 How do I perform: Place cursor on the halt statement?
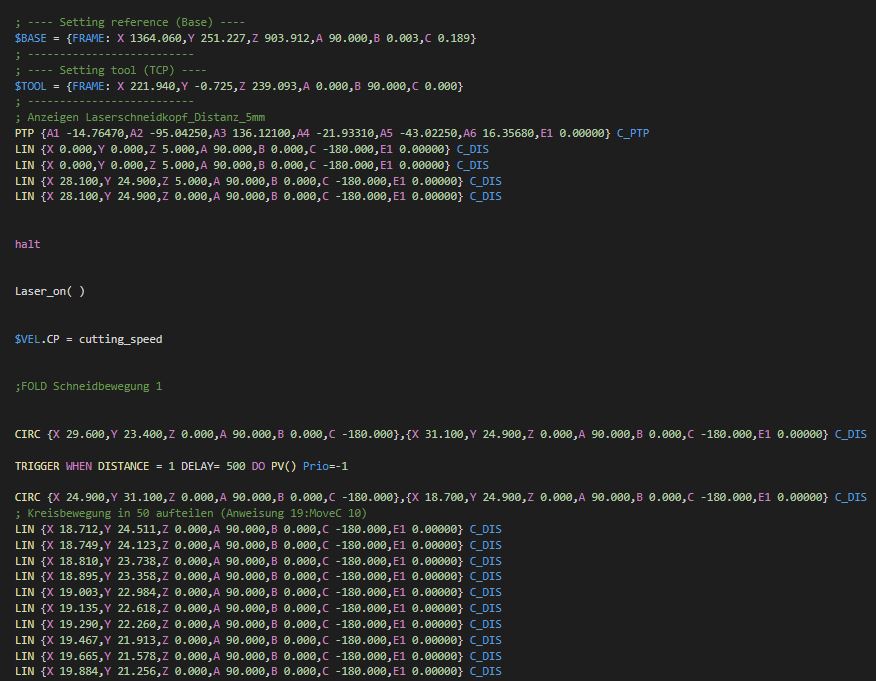(x=27, y=244)
